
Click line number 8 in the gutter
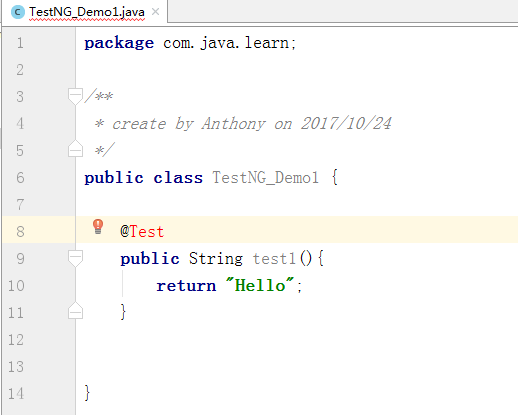[x=20, y=231]
